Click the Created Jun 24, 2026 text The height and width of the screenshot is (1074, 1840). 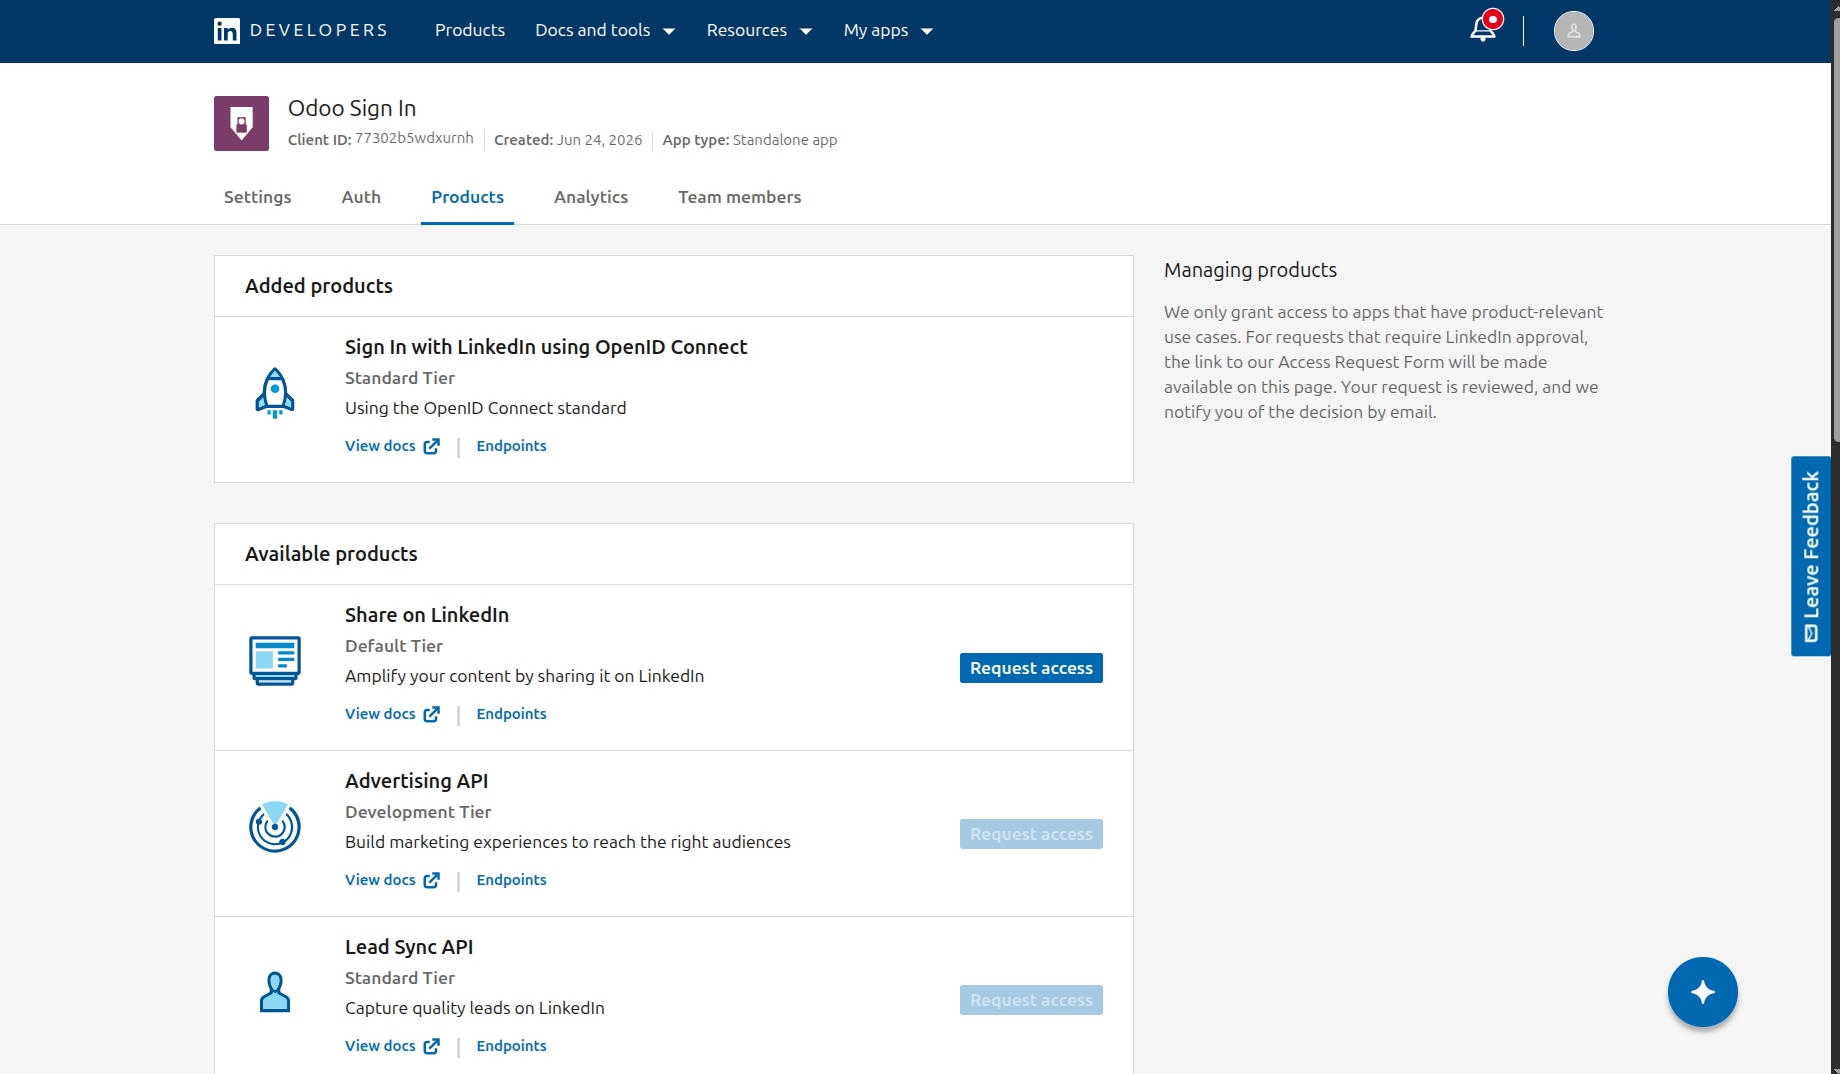pyautogui.click(x=568, y=140)
